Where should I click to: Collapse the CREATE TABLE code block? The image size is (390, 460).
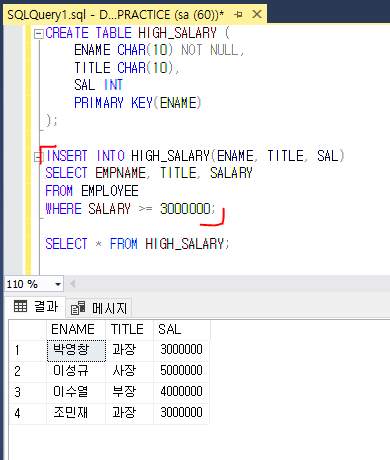click(39, 34)
